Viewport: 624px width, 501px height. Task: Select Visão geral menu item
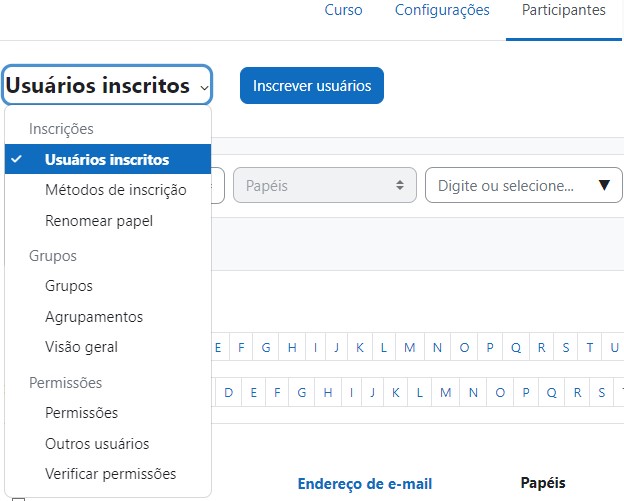[x=81, y=347]
